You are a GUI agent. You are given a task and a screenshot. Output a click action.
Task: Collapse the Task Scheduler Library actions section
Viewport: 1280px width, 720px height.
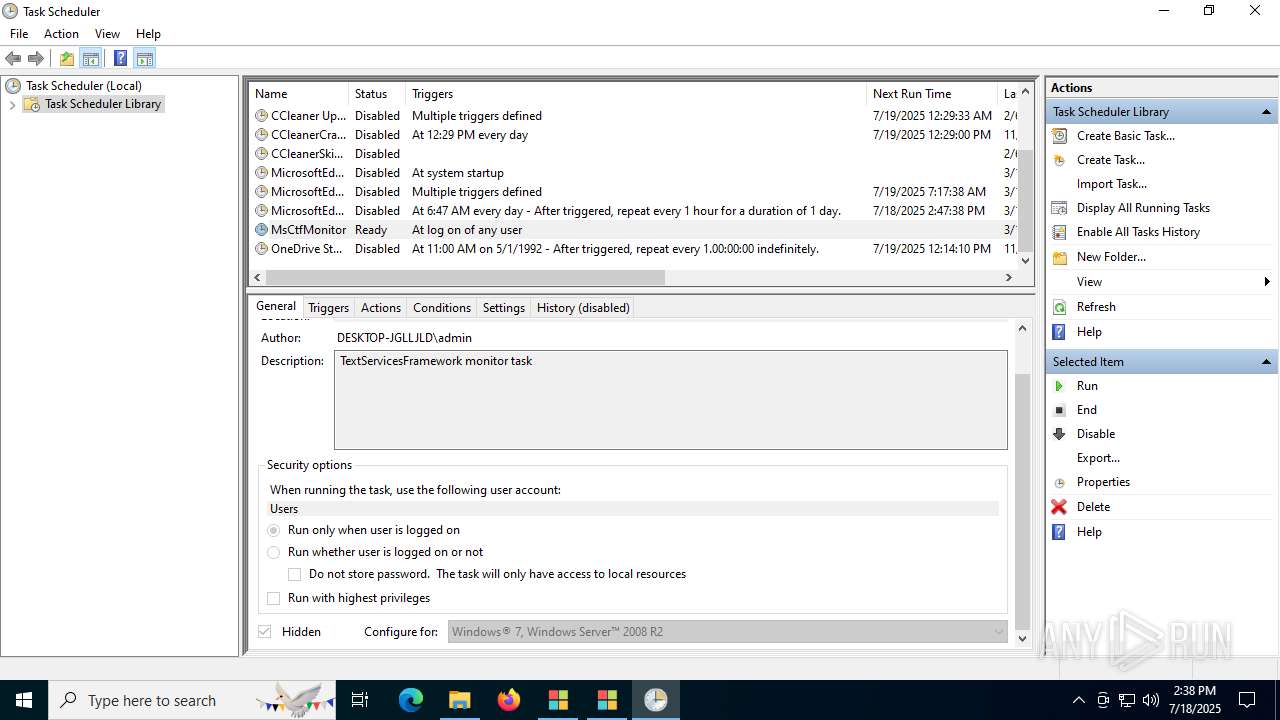[1266, 112]
